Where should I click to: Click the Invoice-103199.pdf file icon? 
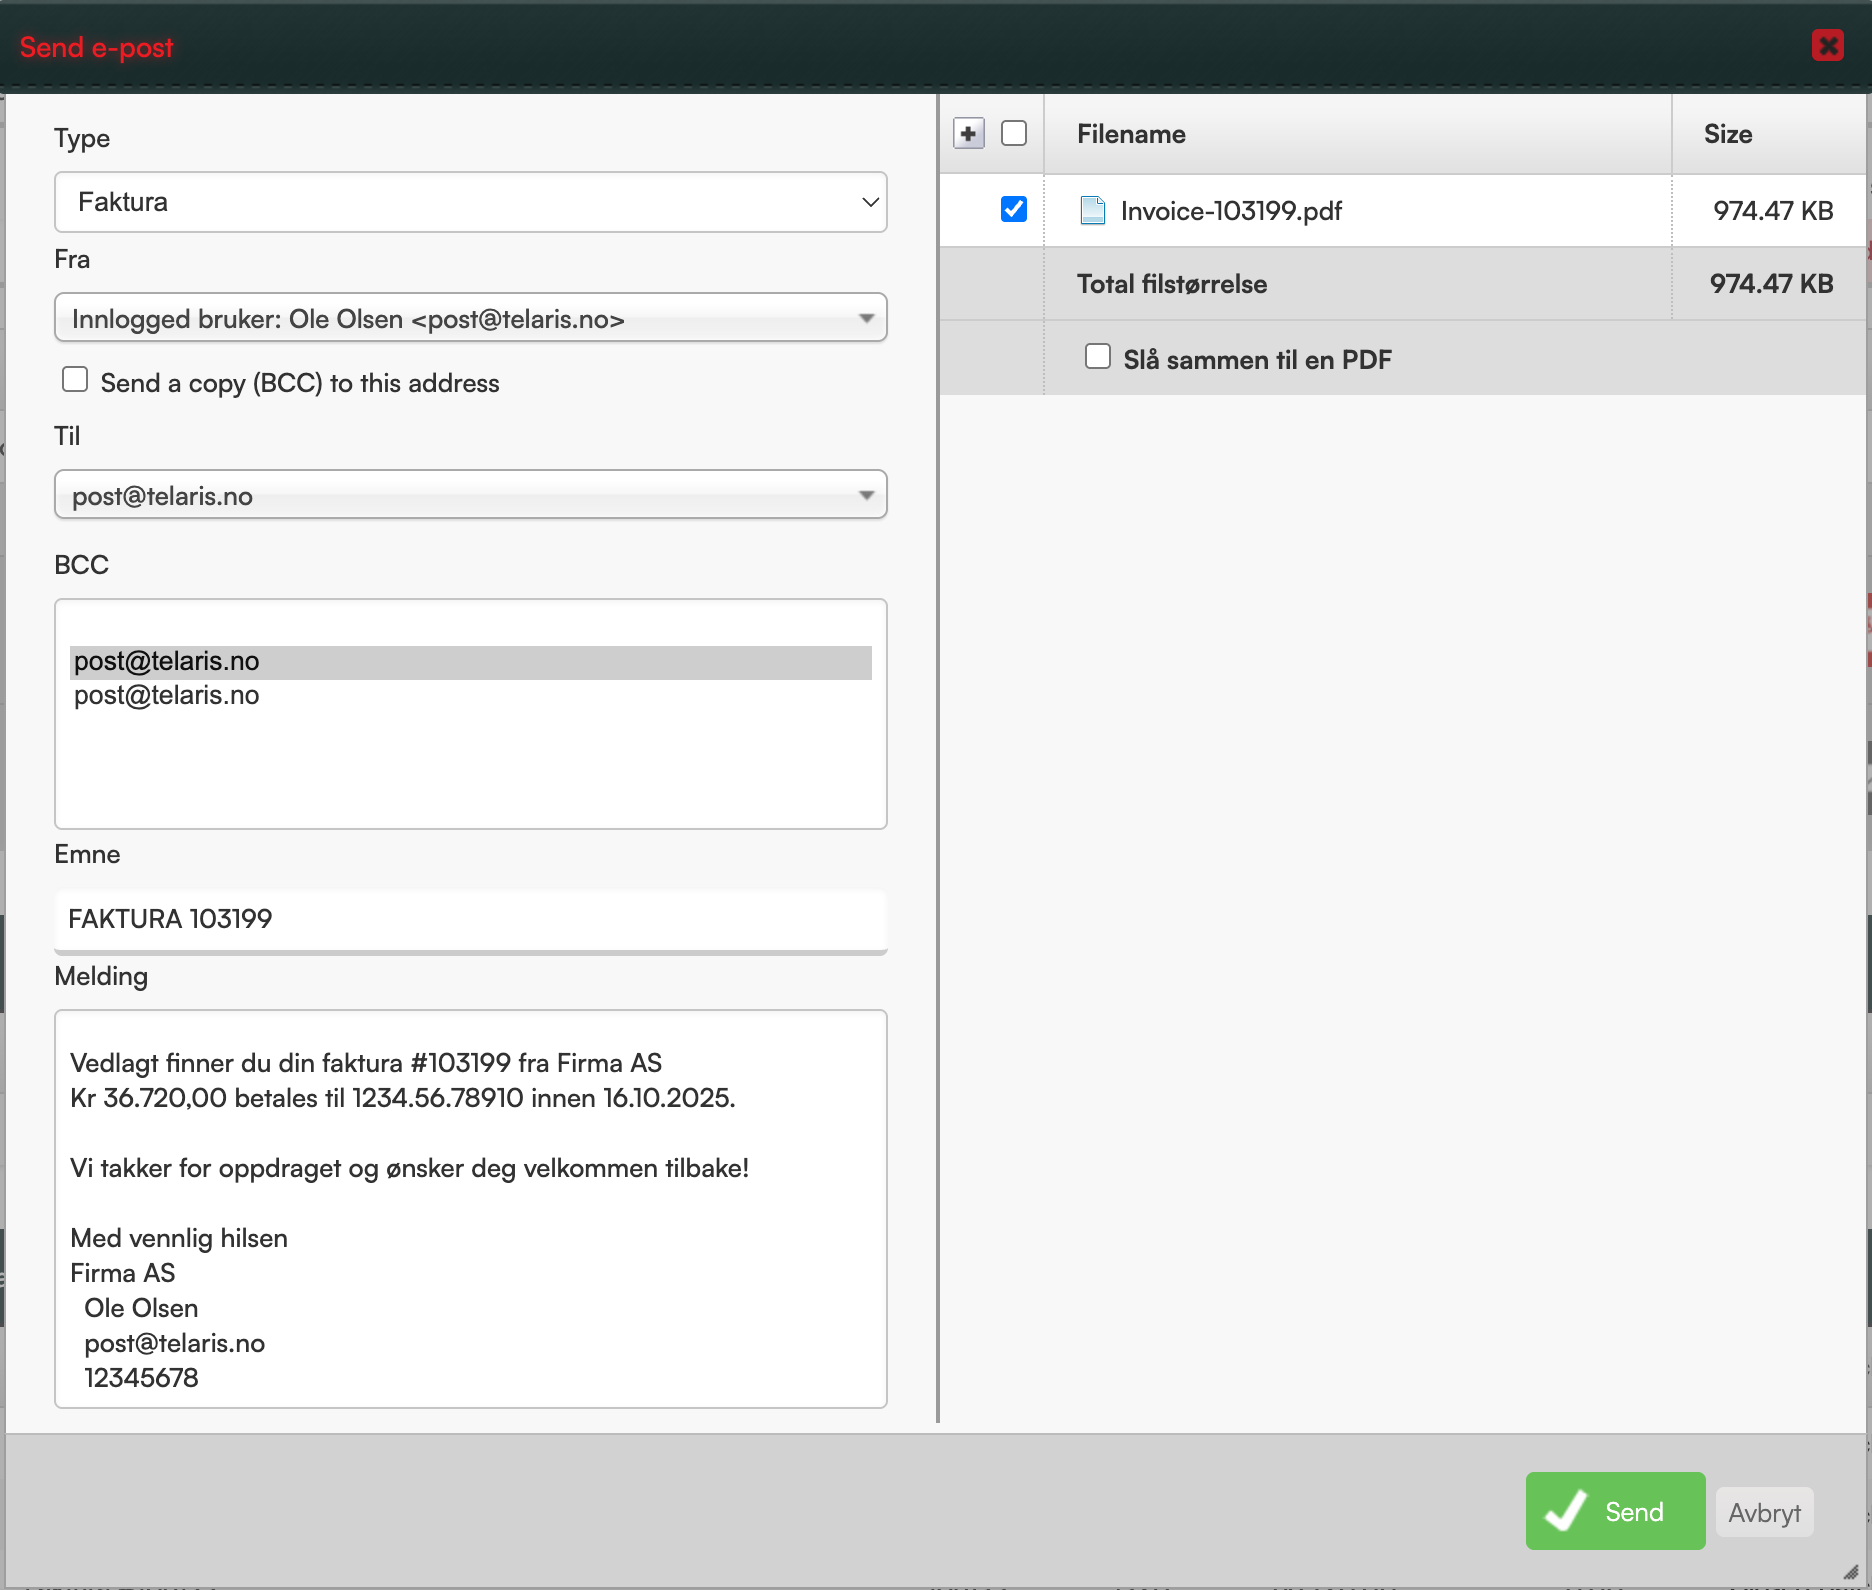click(x=1093, y=210)
